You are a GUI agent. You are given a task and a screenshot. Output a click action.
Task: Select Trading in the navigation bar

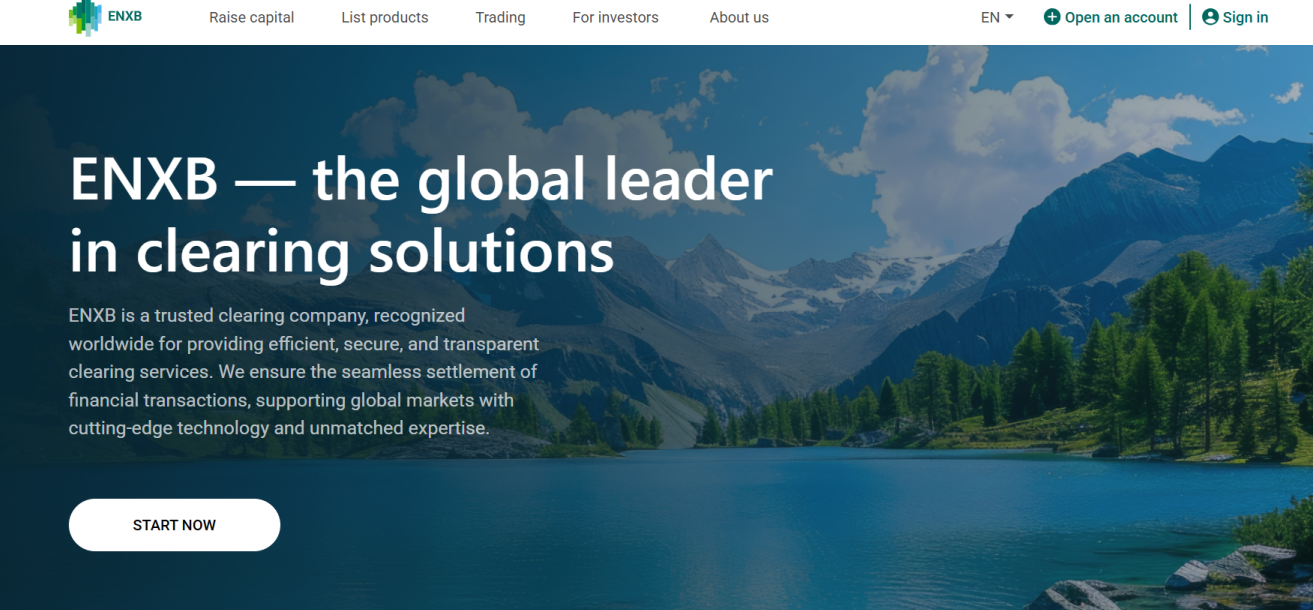click(x=500, y=17)
